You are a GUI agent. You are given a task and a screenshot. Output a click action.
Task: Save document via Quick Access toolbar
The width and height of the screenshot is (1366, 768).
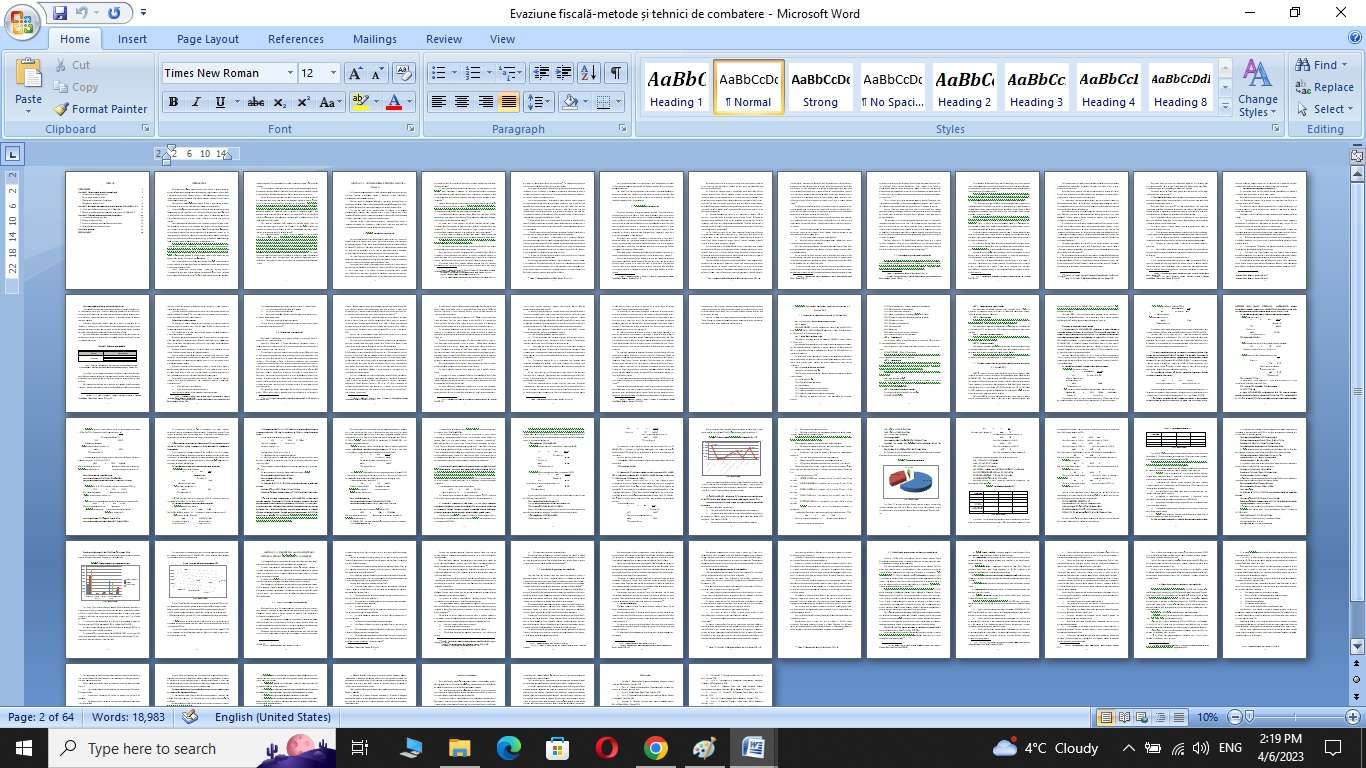[60, 13]
